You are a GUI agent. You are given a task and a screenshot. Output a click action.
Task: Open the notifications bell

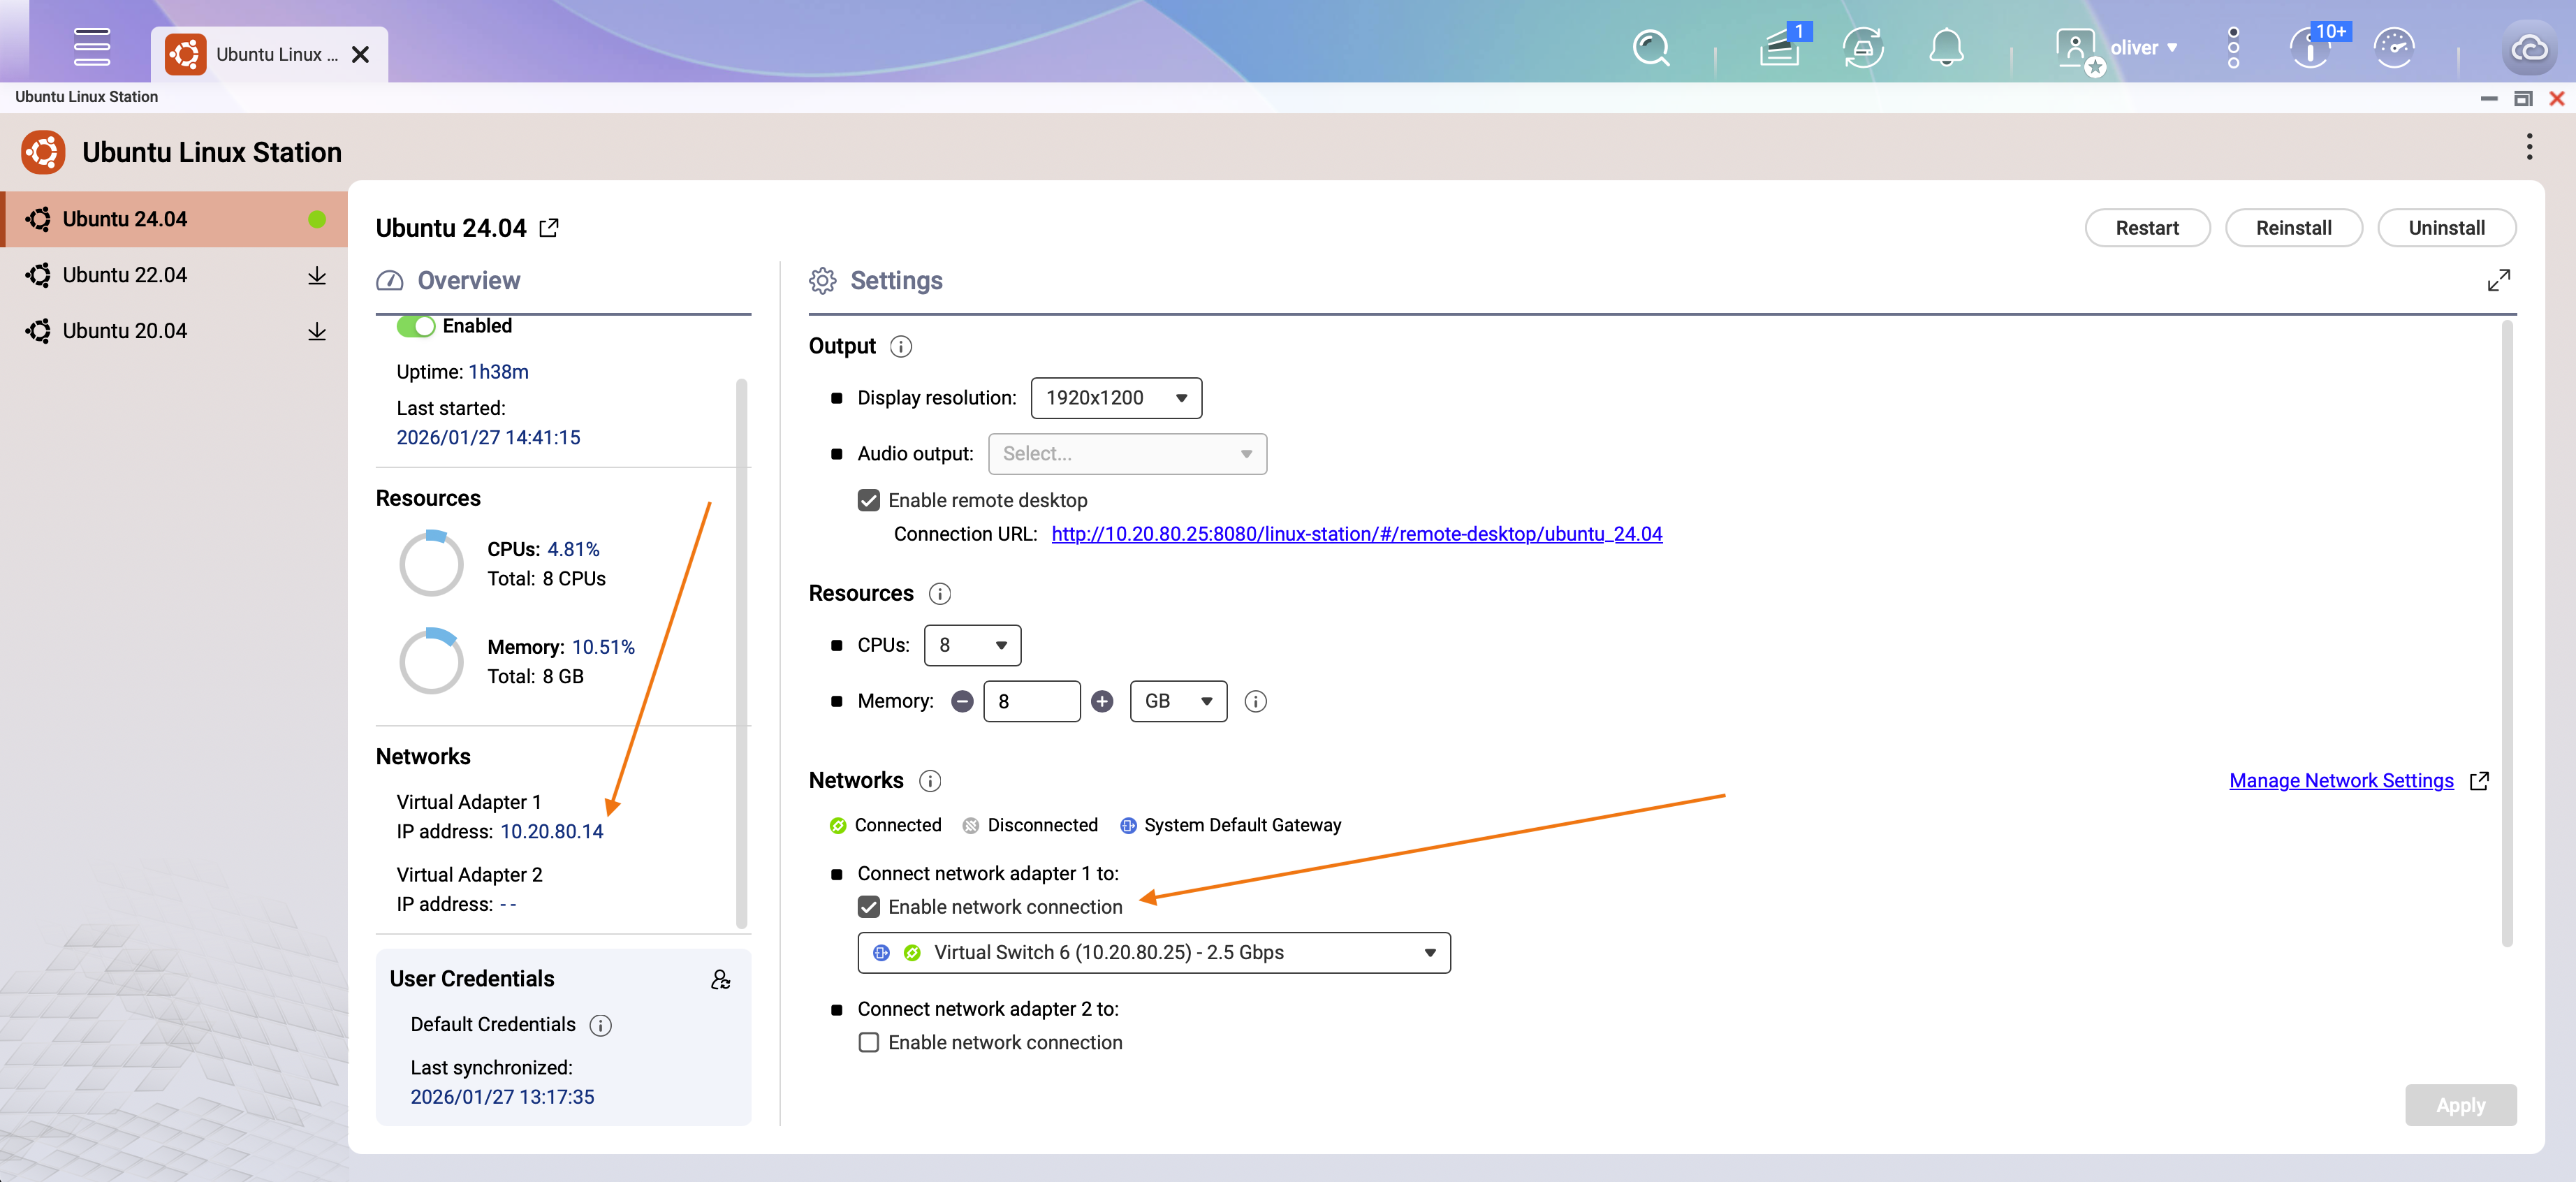pyautogui.click(x=1945, y=47)
